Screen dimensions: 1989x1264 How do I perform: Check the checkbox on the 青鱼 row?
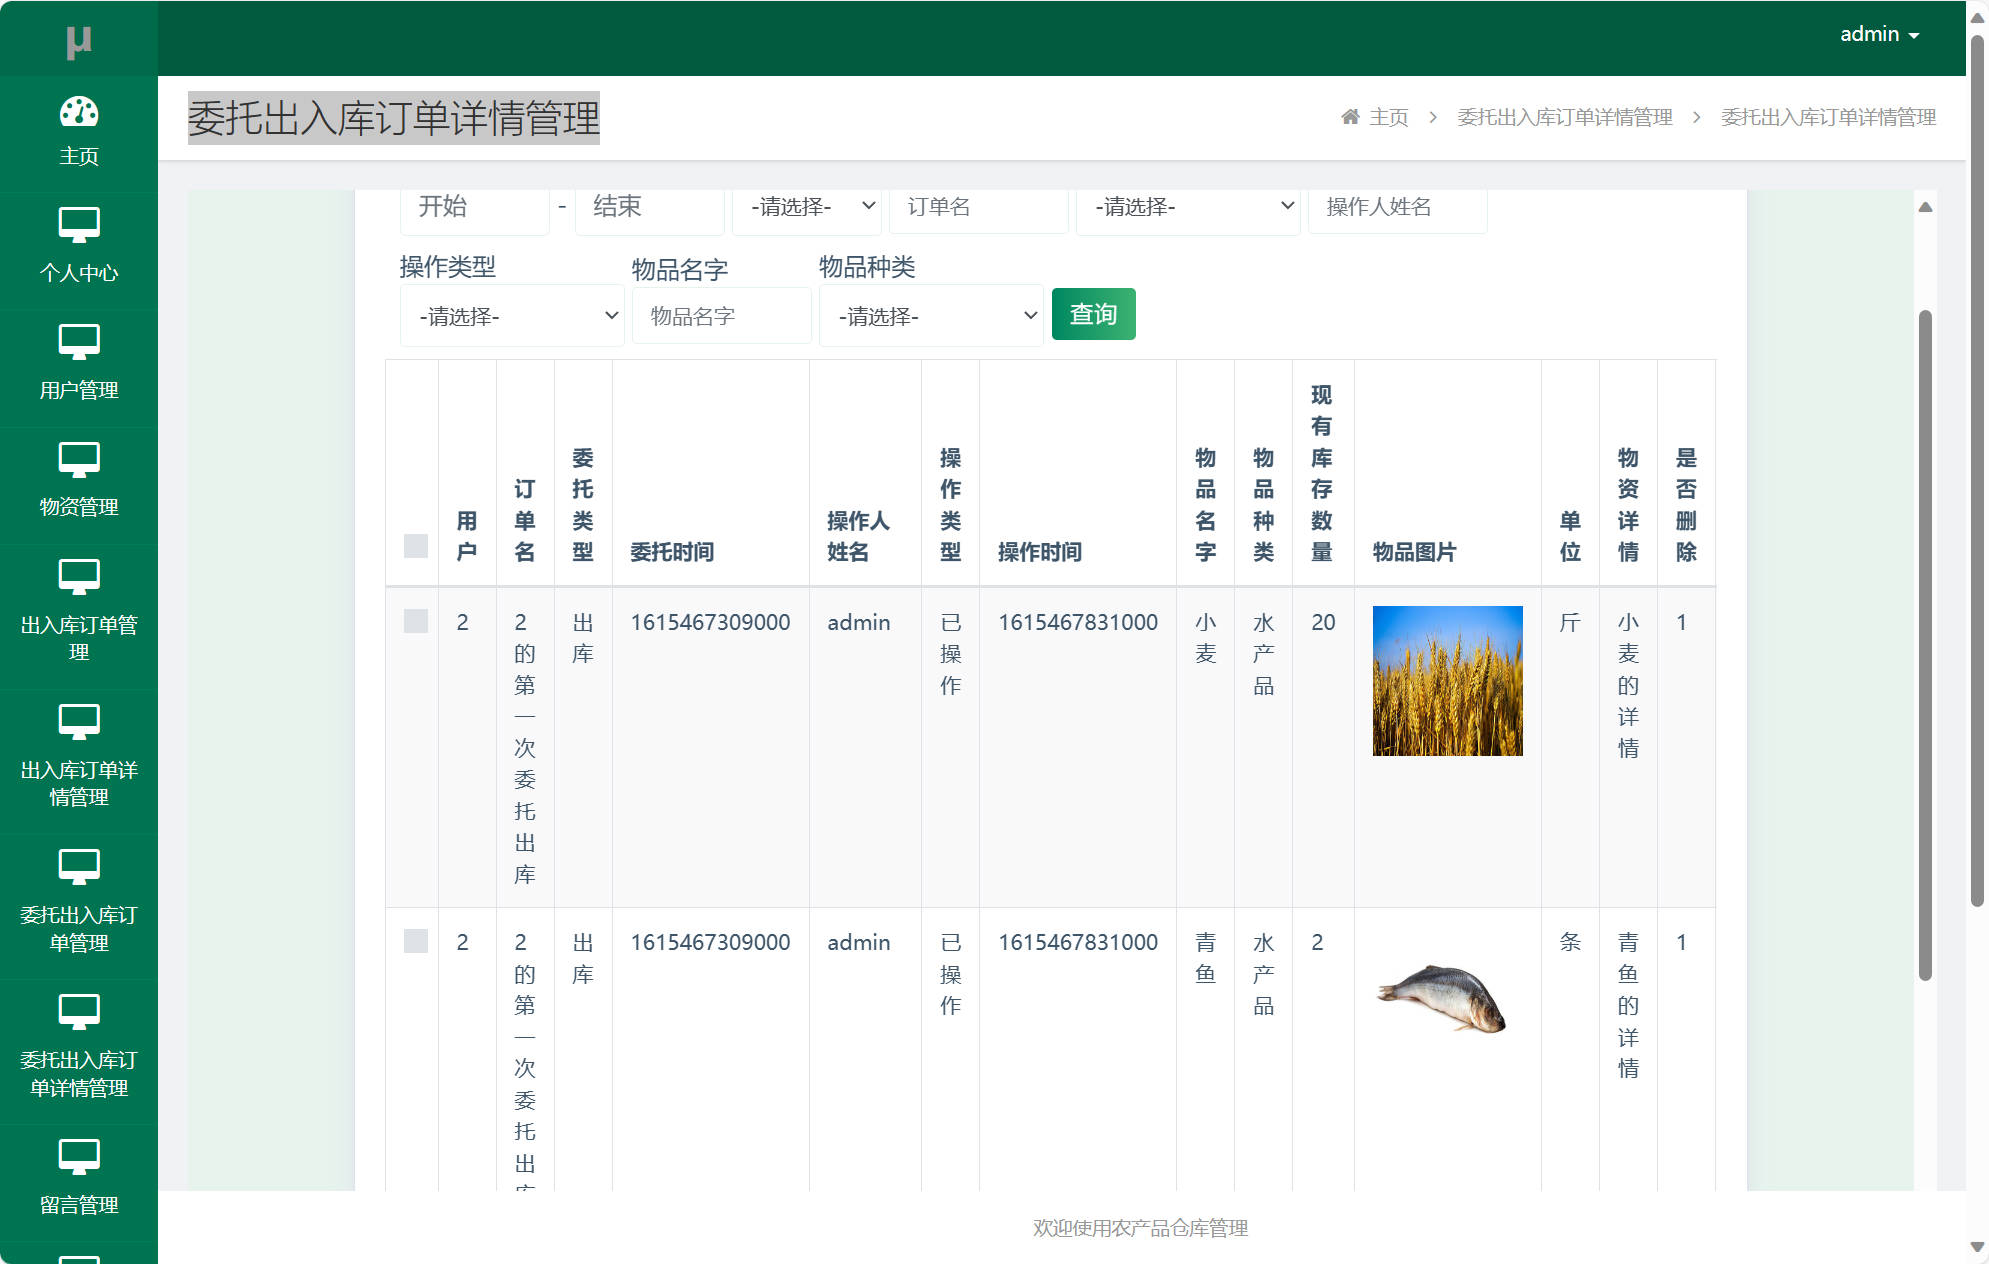click(415, 941)
